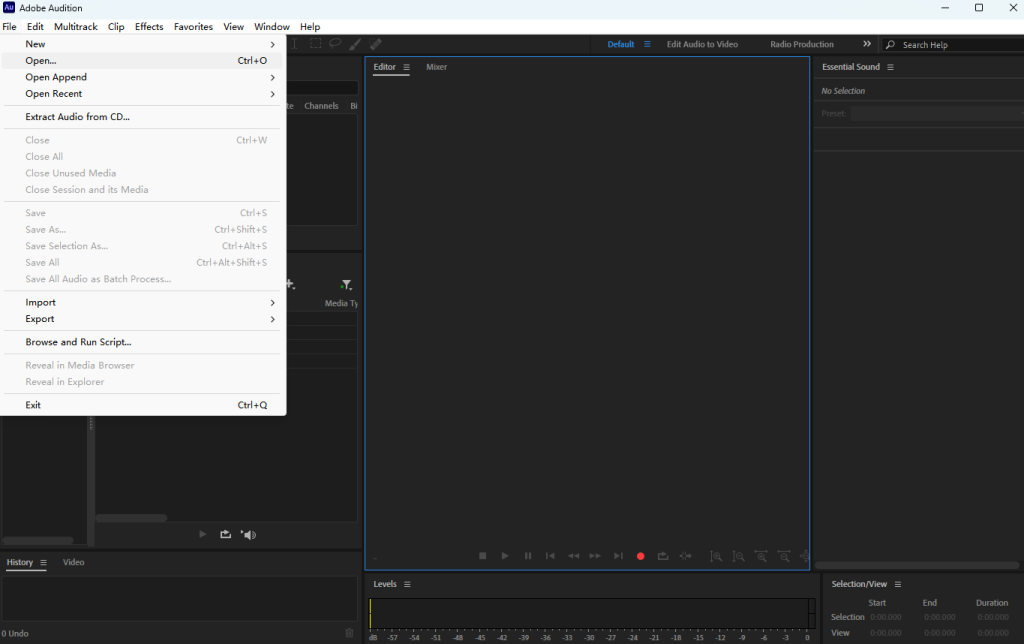Expand the Open Recent submenu
This screenshot has width=1024, height=644.
click(x=142, y=93)
